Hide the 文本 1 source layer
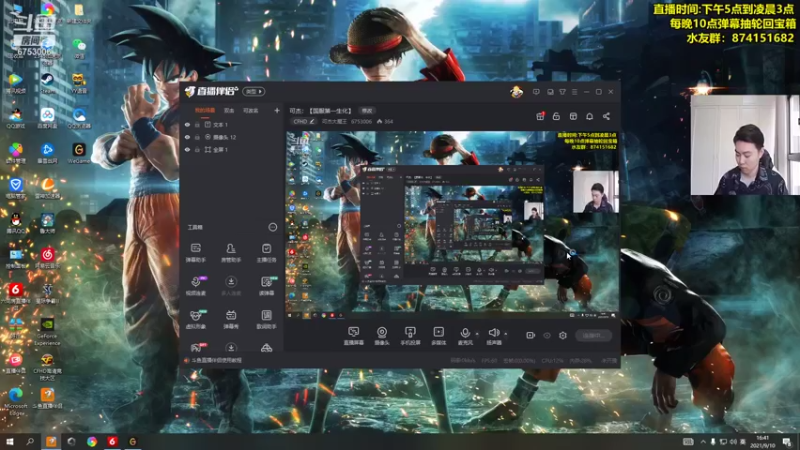 187,124
